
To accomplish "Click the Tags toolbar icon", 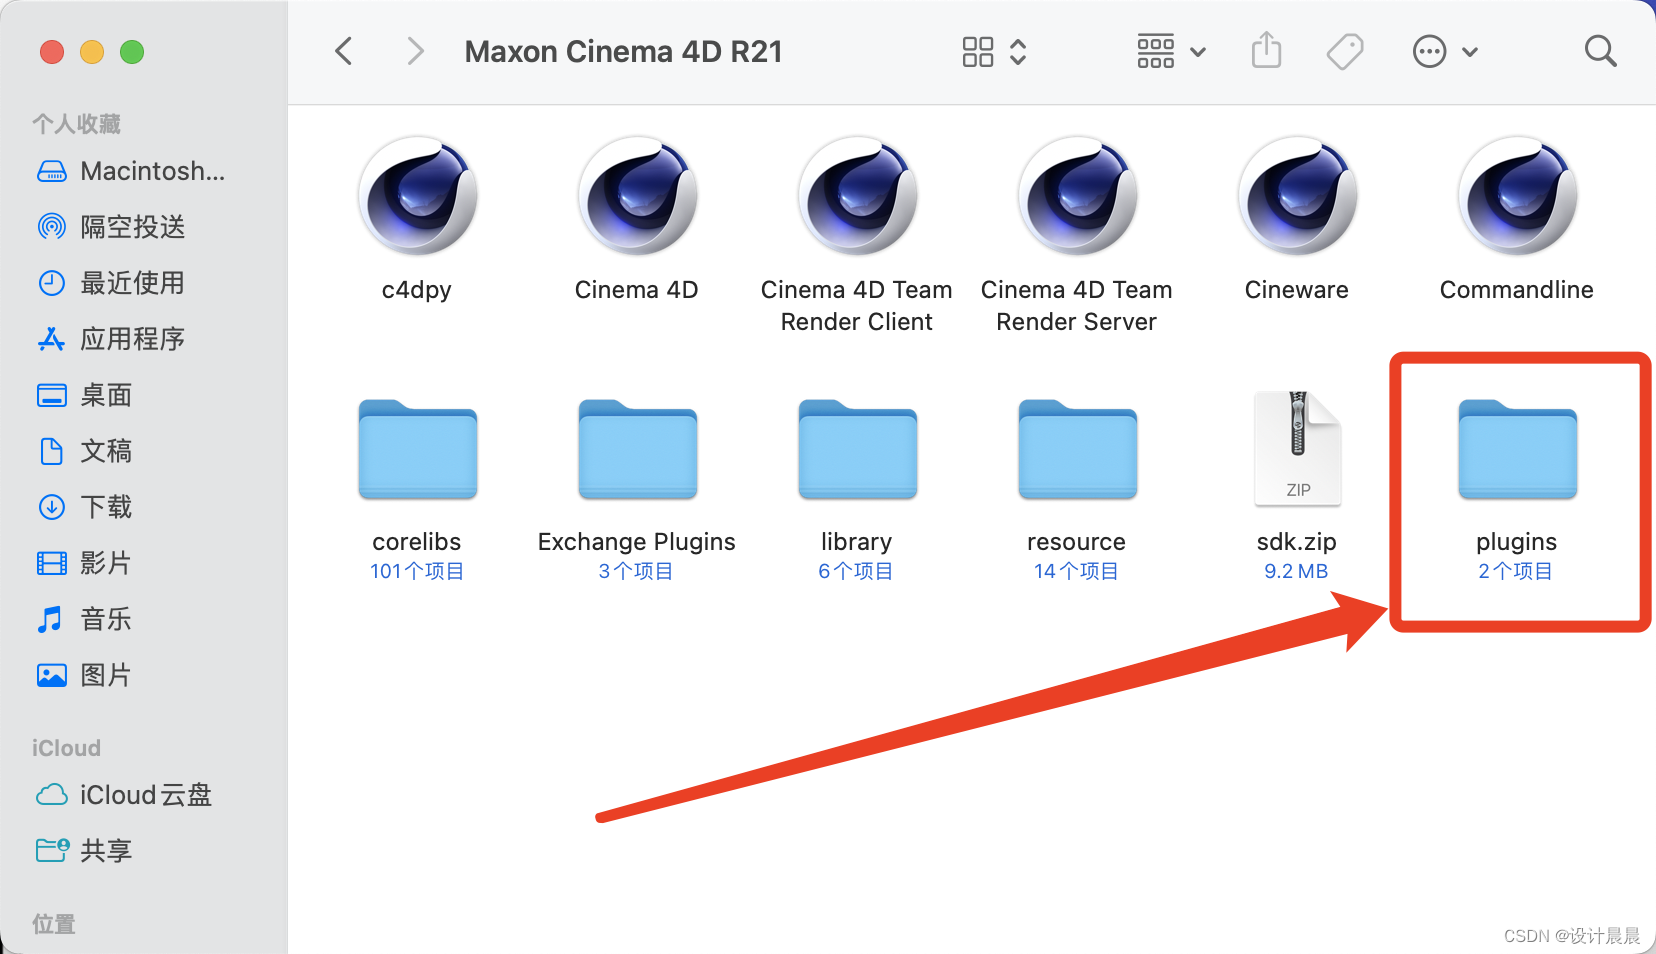I will [x=1345, y=51].
